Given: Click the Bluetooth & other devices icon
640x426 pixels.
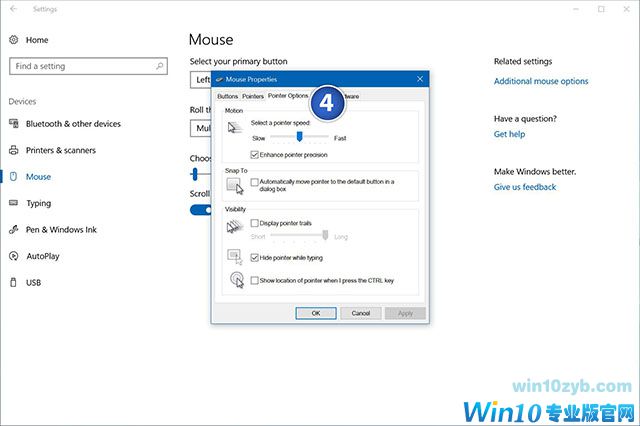Looking at the screenshot, I should point(13,123).
